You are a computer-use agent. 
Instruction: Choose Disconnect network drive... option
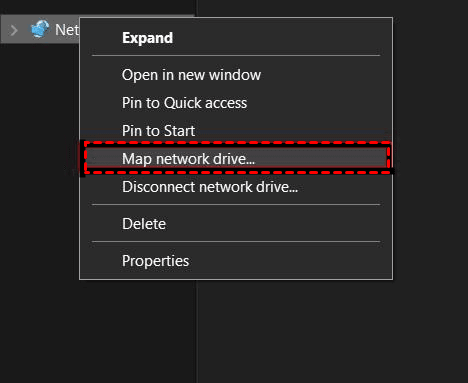[x=210, y=187]
